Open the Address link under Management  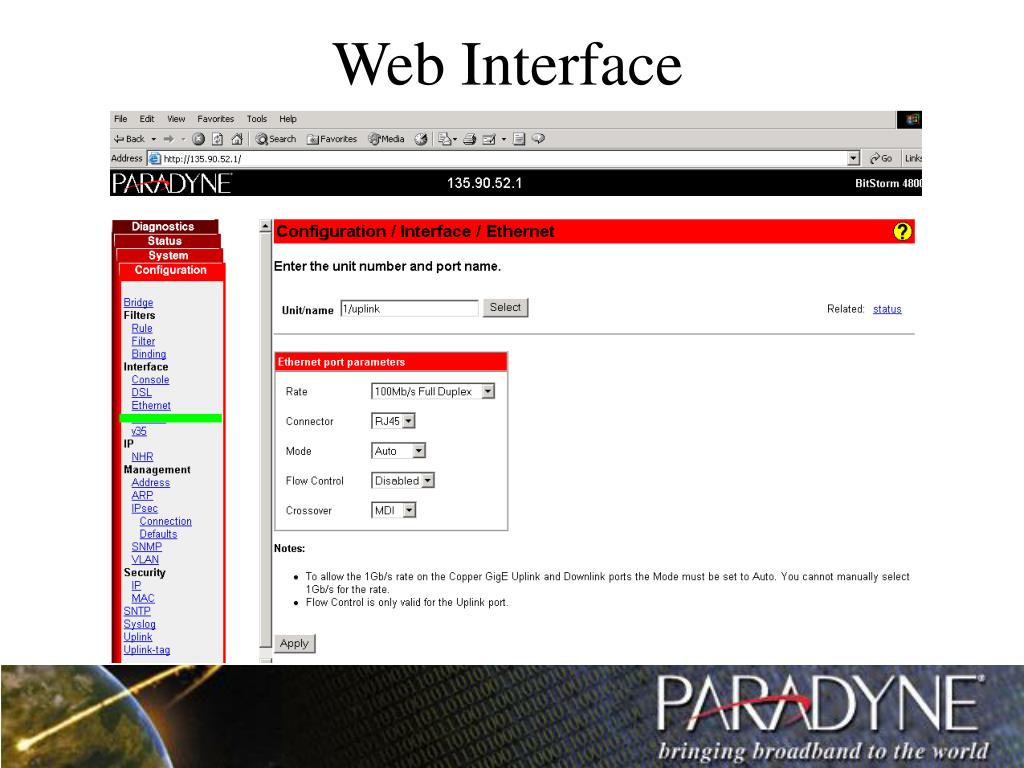click(151, 483)
